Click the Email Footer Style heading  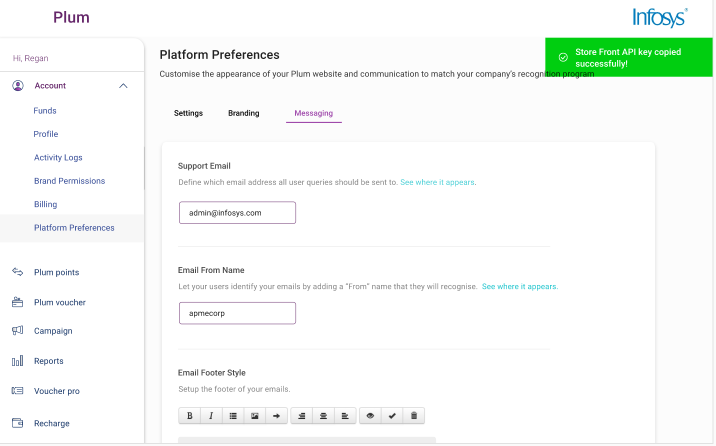coord(211,373)
